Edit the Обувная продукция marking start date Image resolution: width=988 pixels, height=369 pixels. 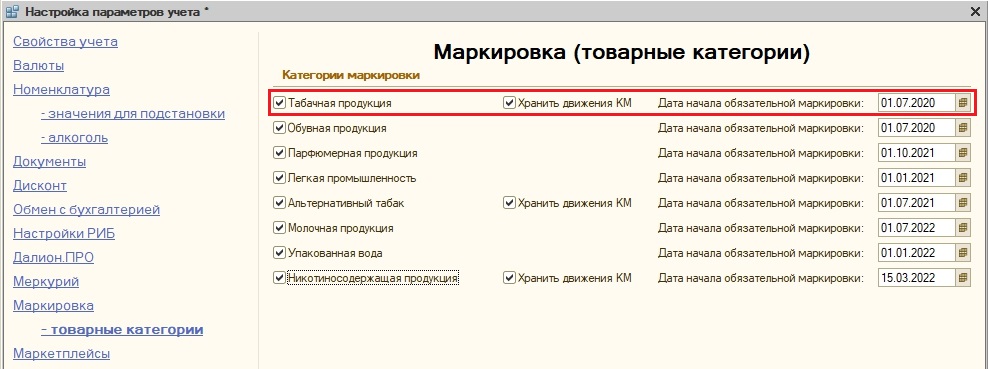coord(917,128)
